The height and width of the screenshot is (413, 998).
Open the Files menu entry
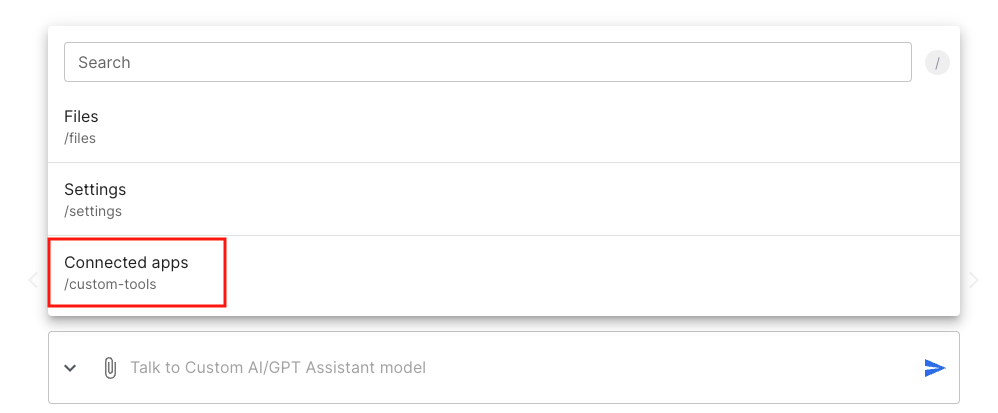click(x=503, y=127)
